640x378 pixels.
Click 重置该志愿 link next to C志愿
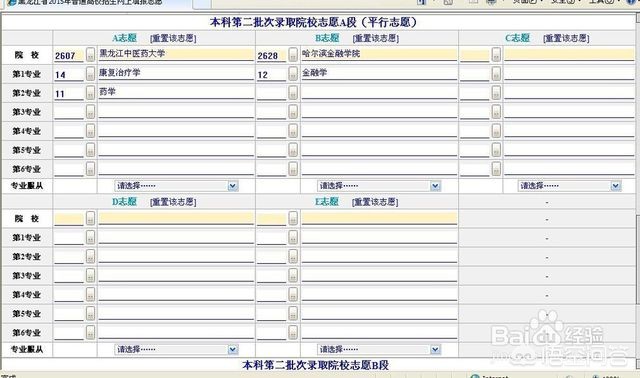pos(566,38)
